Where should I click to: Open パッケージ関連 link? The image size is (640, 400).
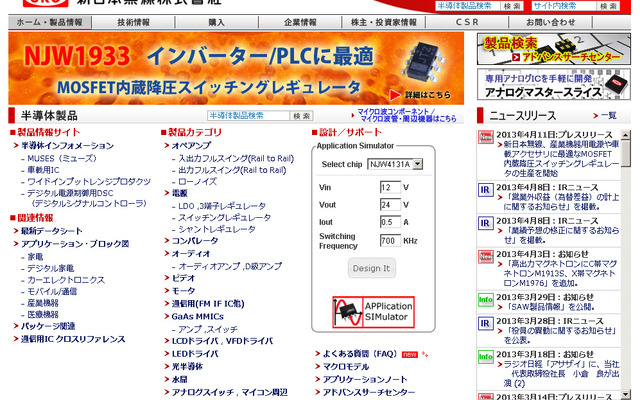pyautogui.click(x=48, y=326)
